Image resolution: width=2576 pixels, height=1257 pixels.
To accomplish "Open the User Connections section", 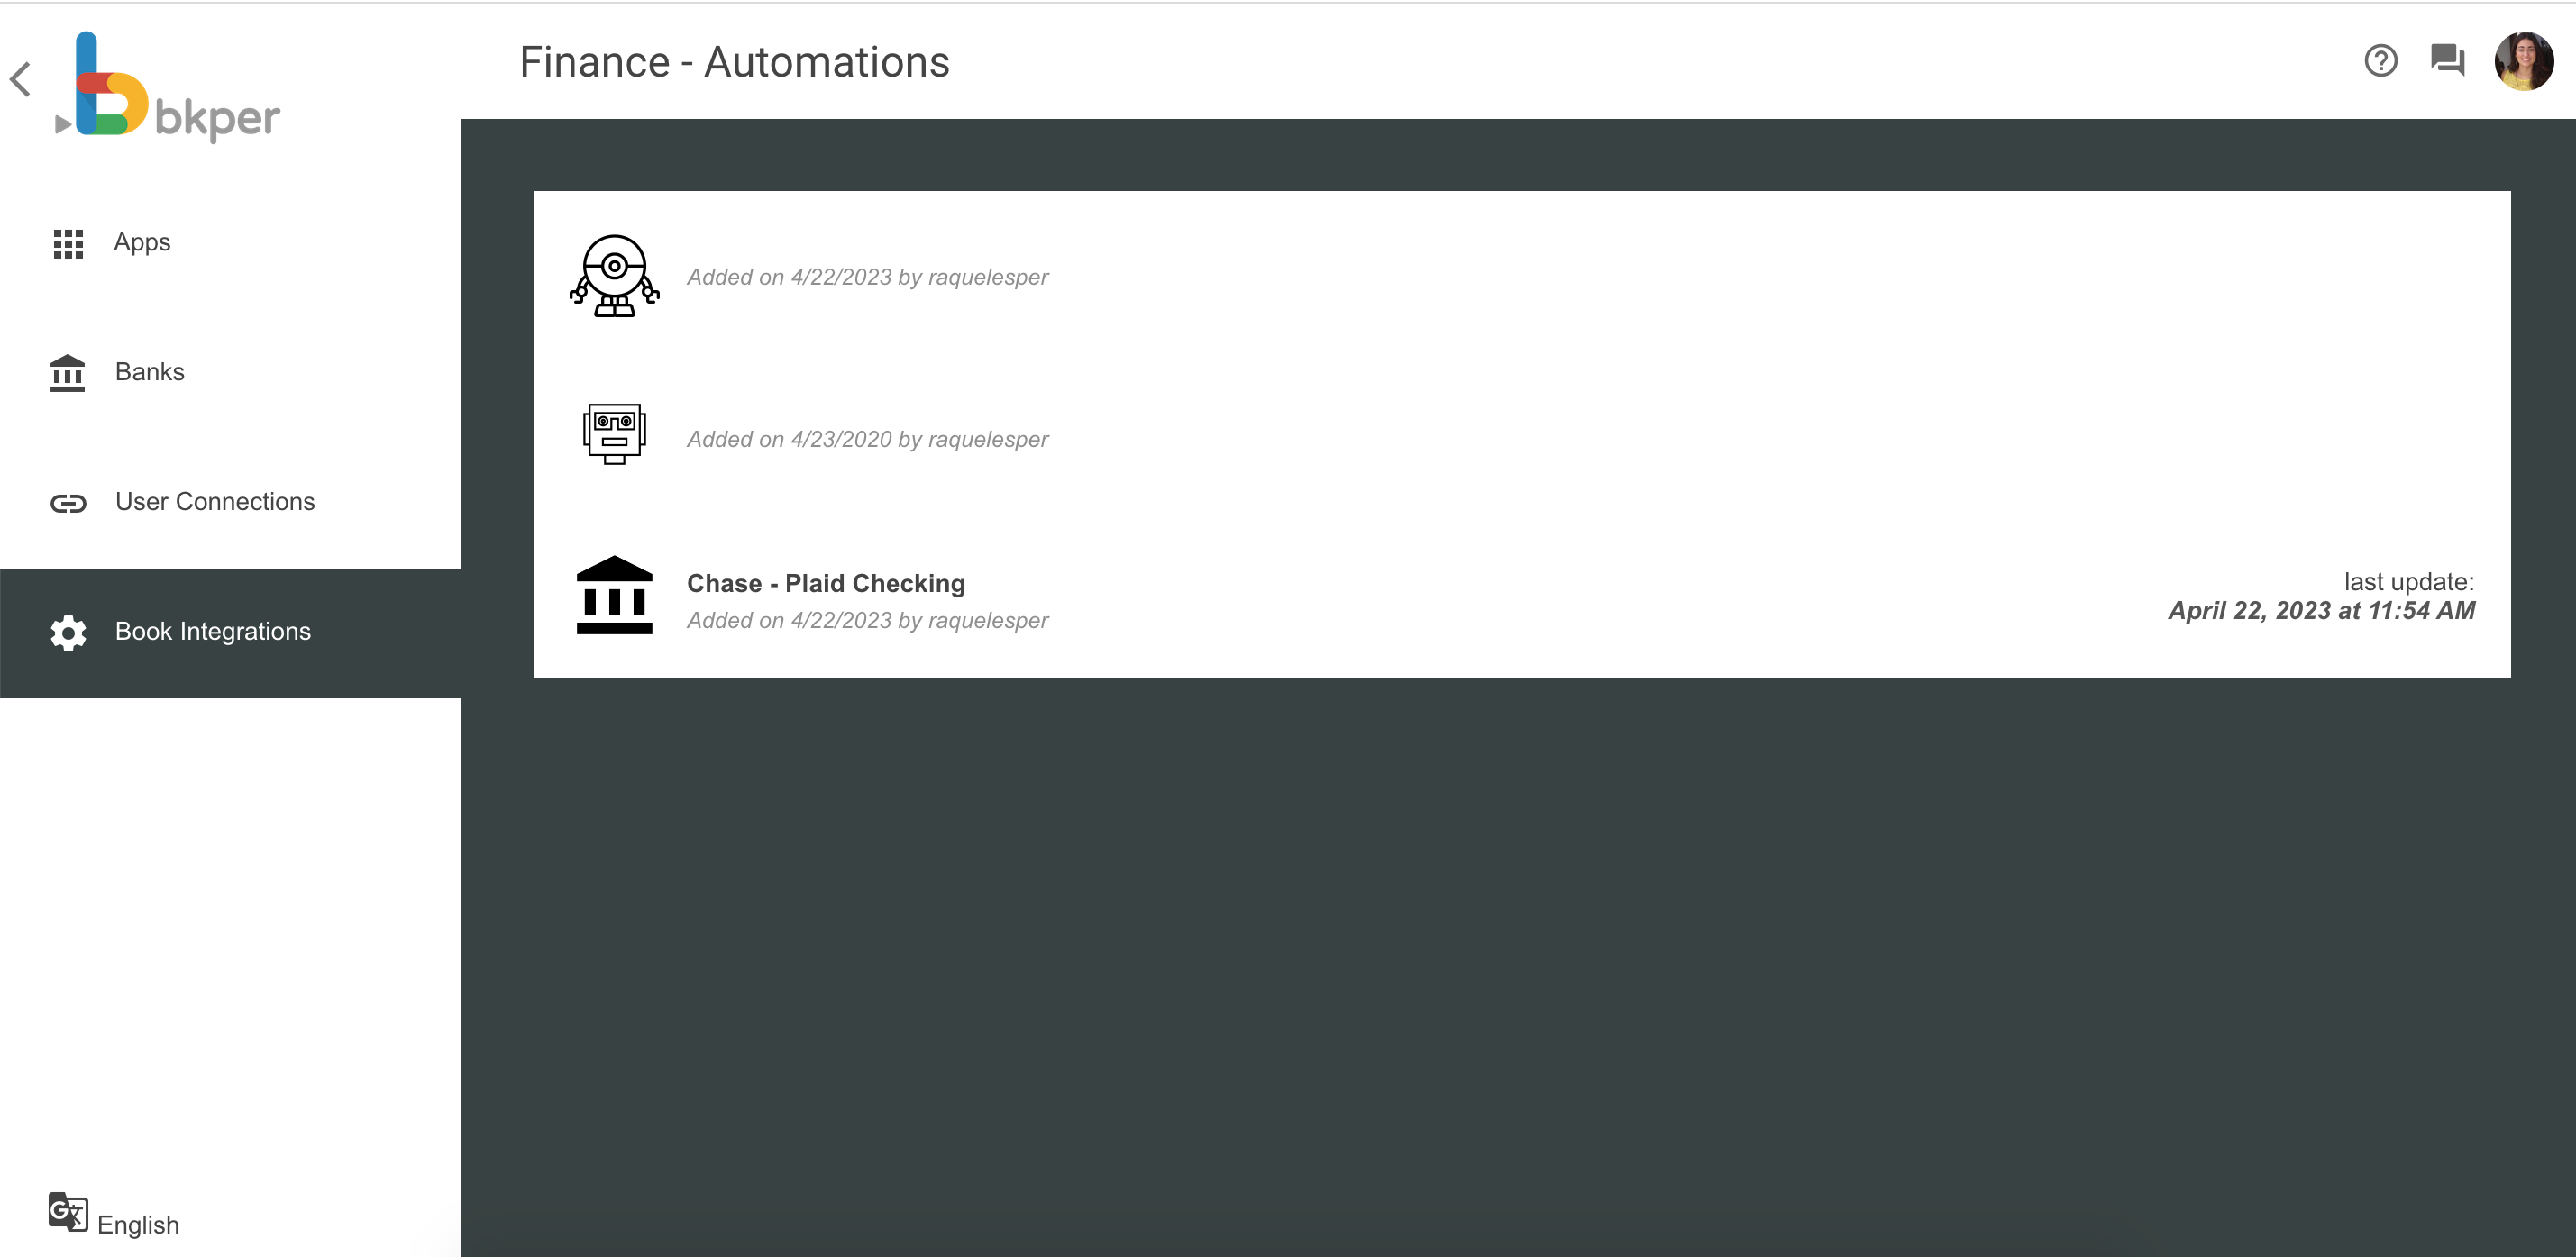I will coord(215,501).
